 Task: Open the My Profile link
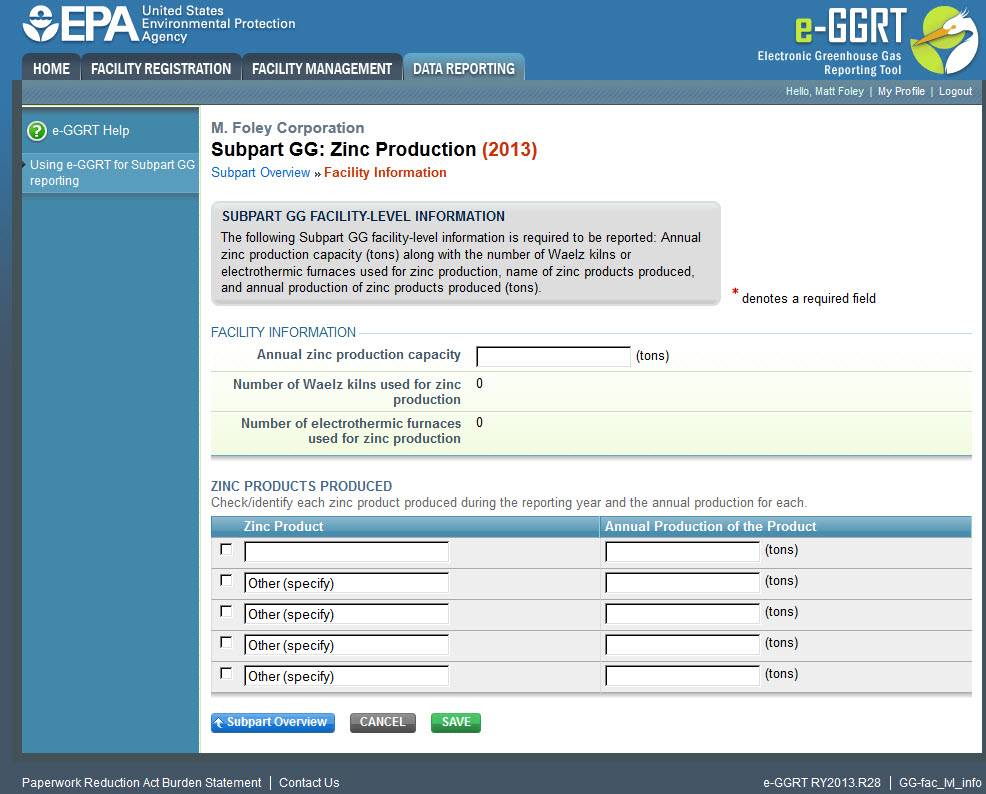coord(900,91)
